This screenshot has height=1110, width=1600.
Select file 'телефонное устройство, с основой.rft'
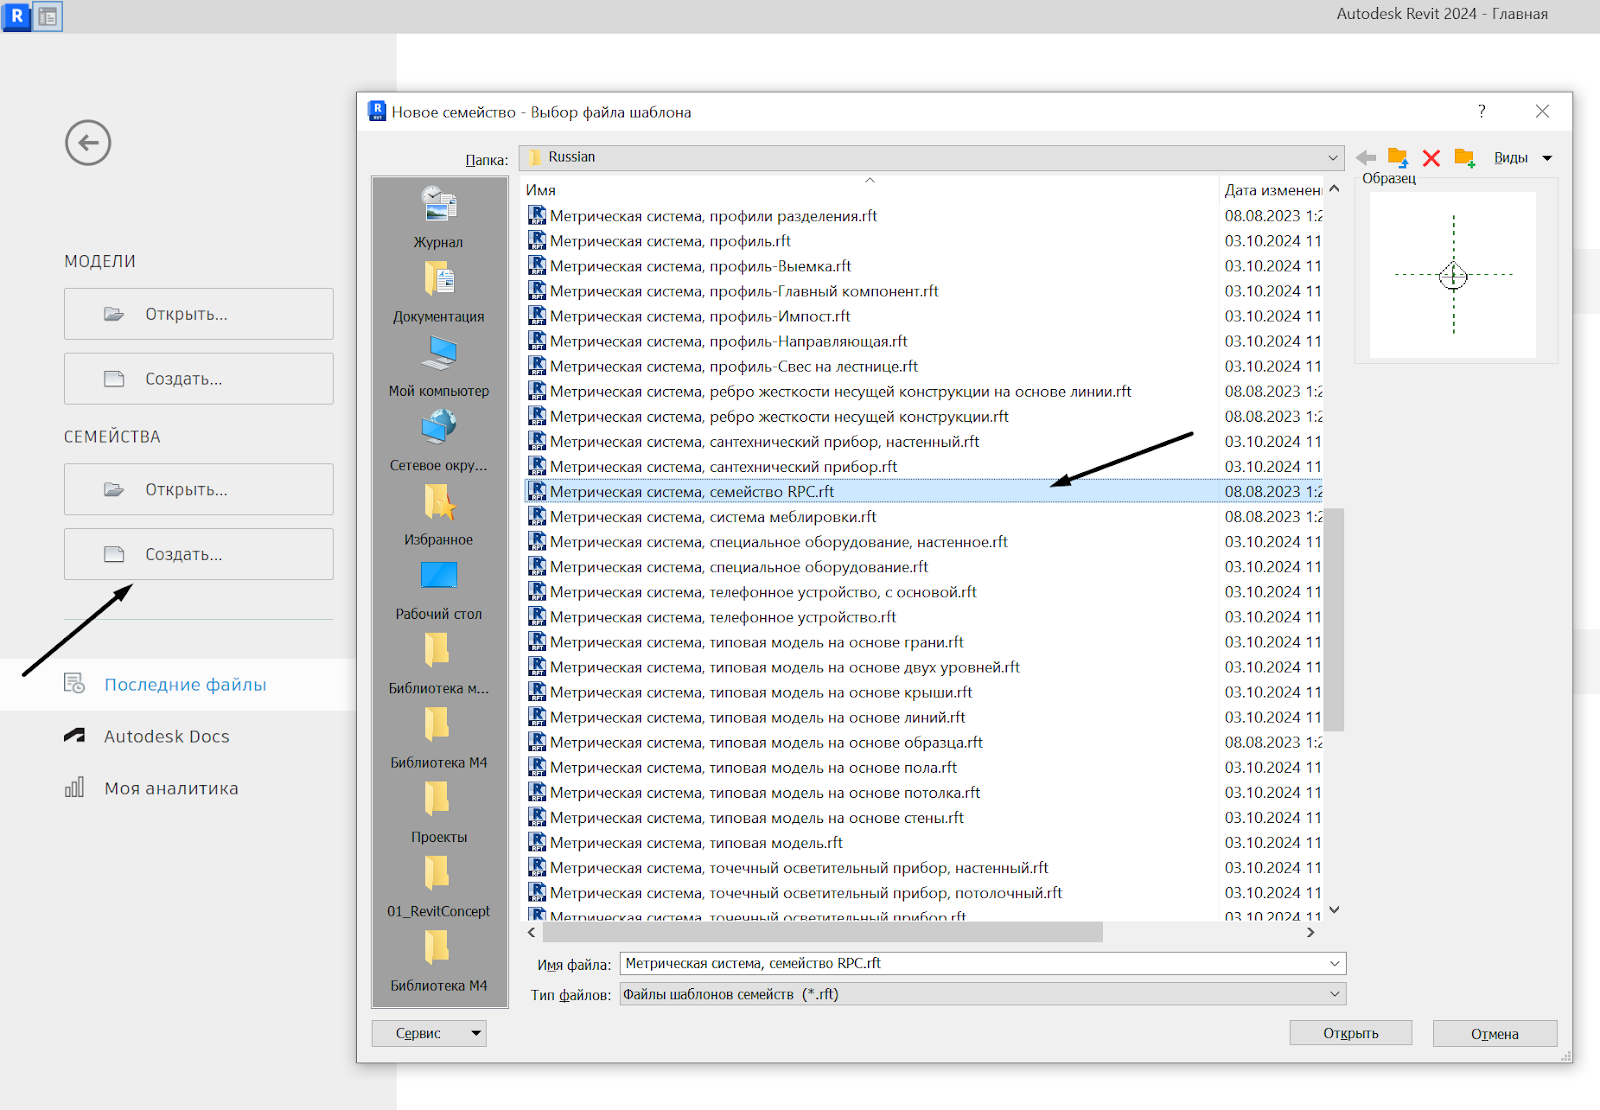tap(763, 592)
